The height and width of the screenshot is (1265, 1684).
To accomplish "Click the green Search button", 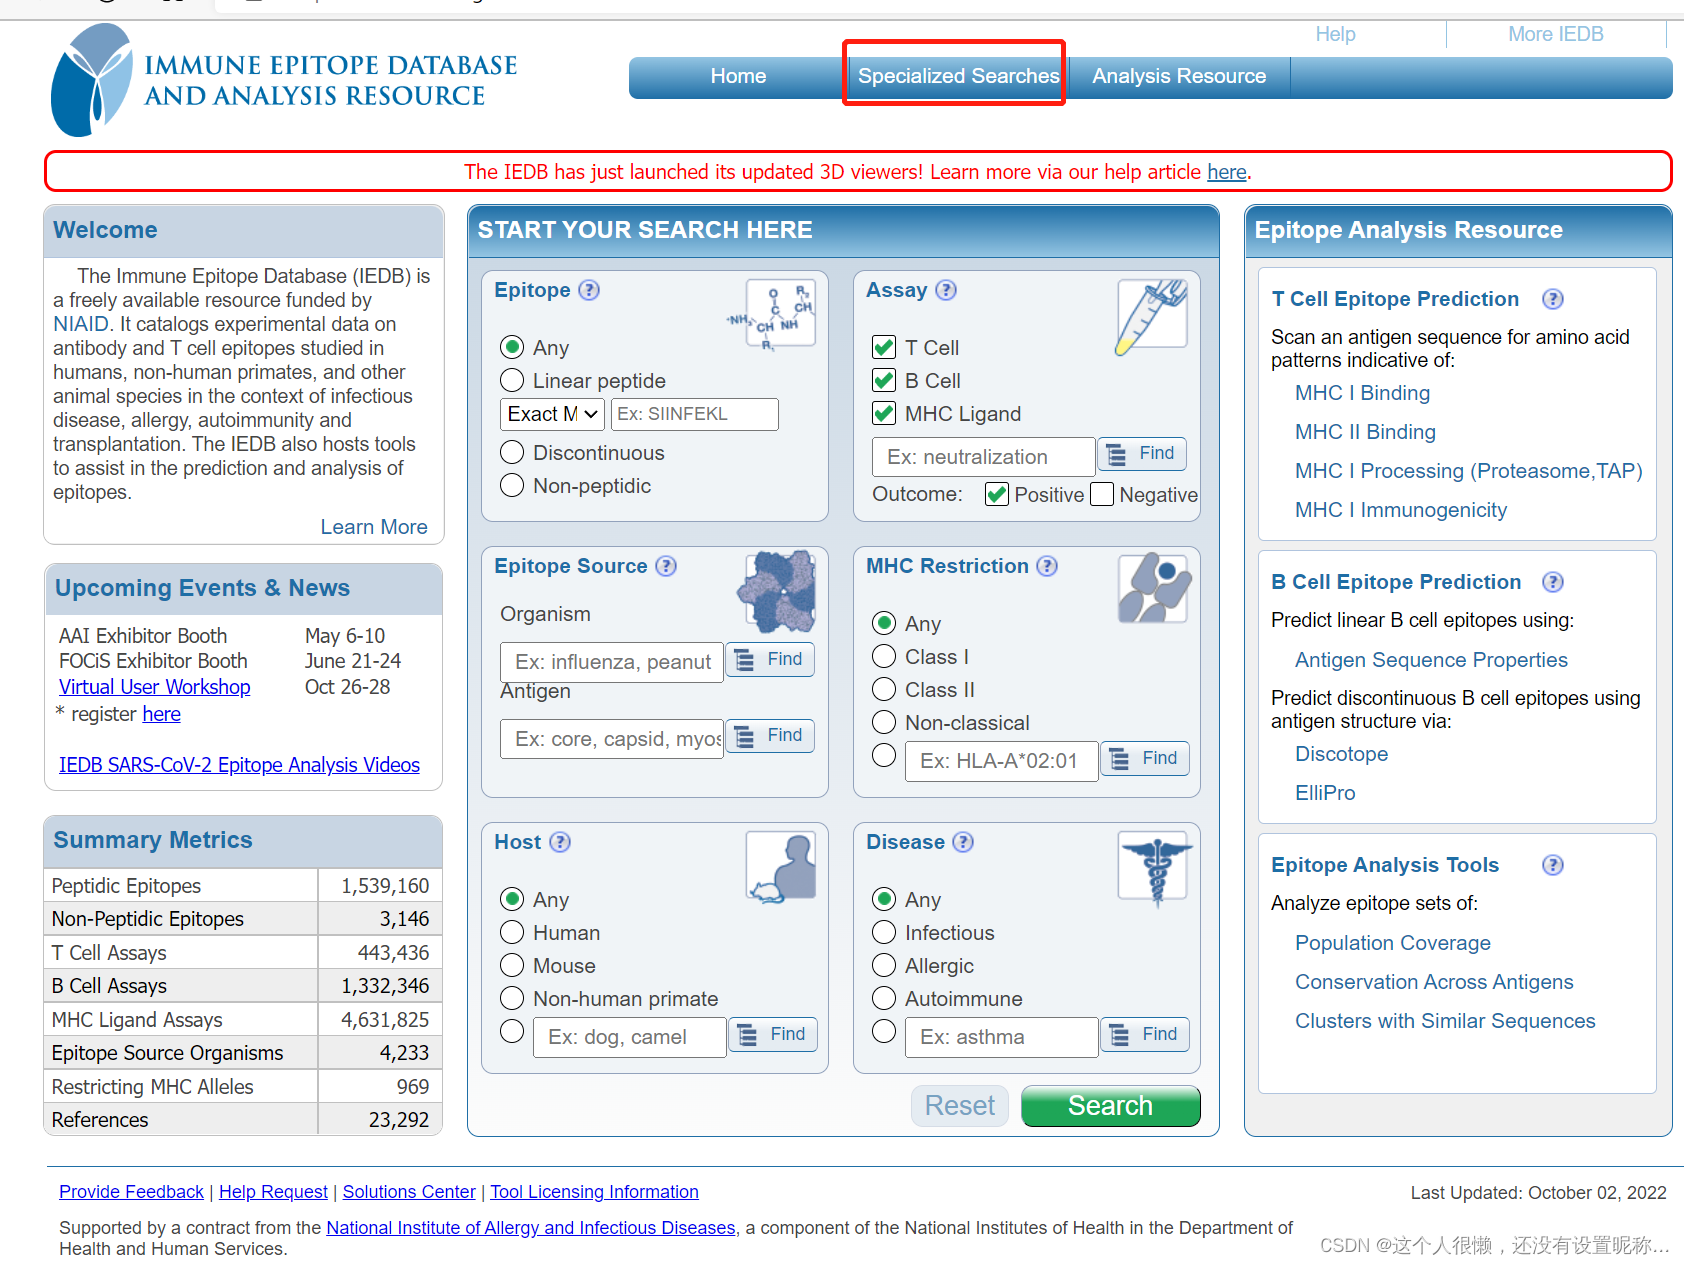I will pos(1110,1106).
